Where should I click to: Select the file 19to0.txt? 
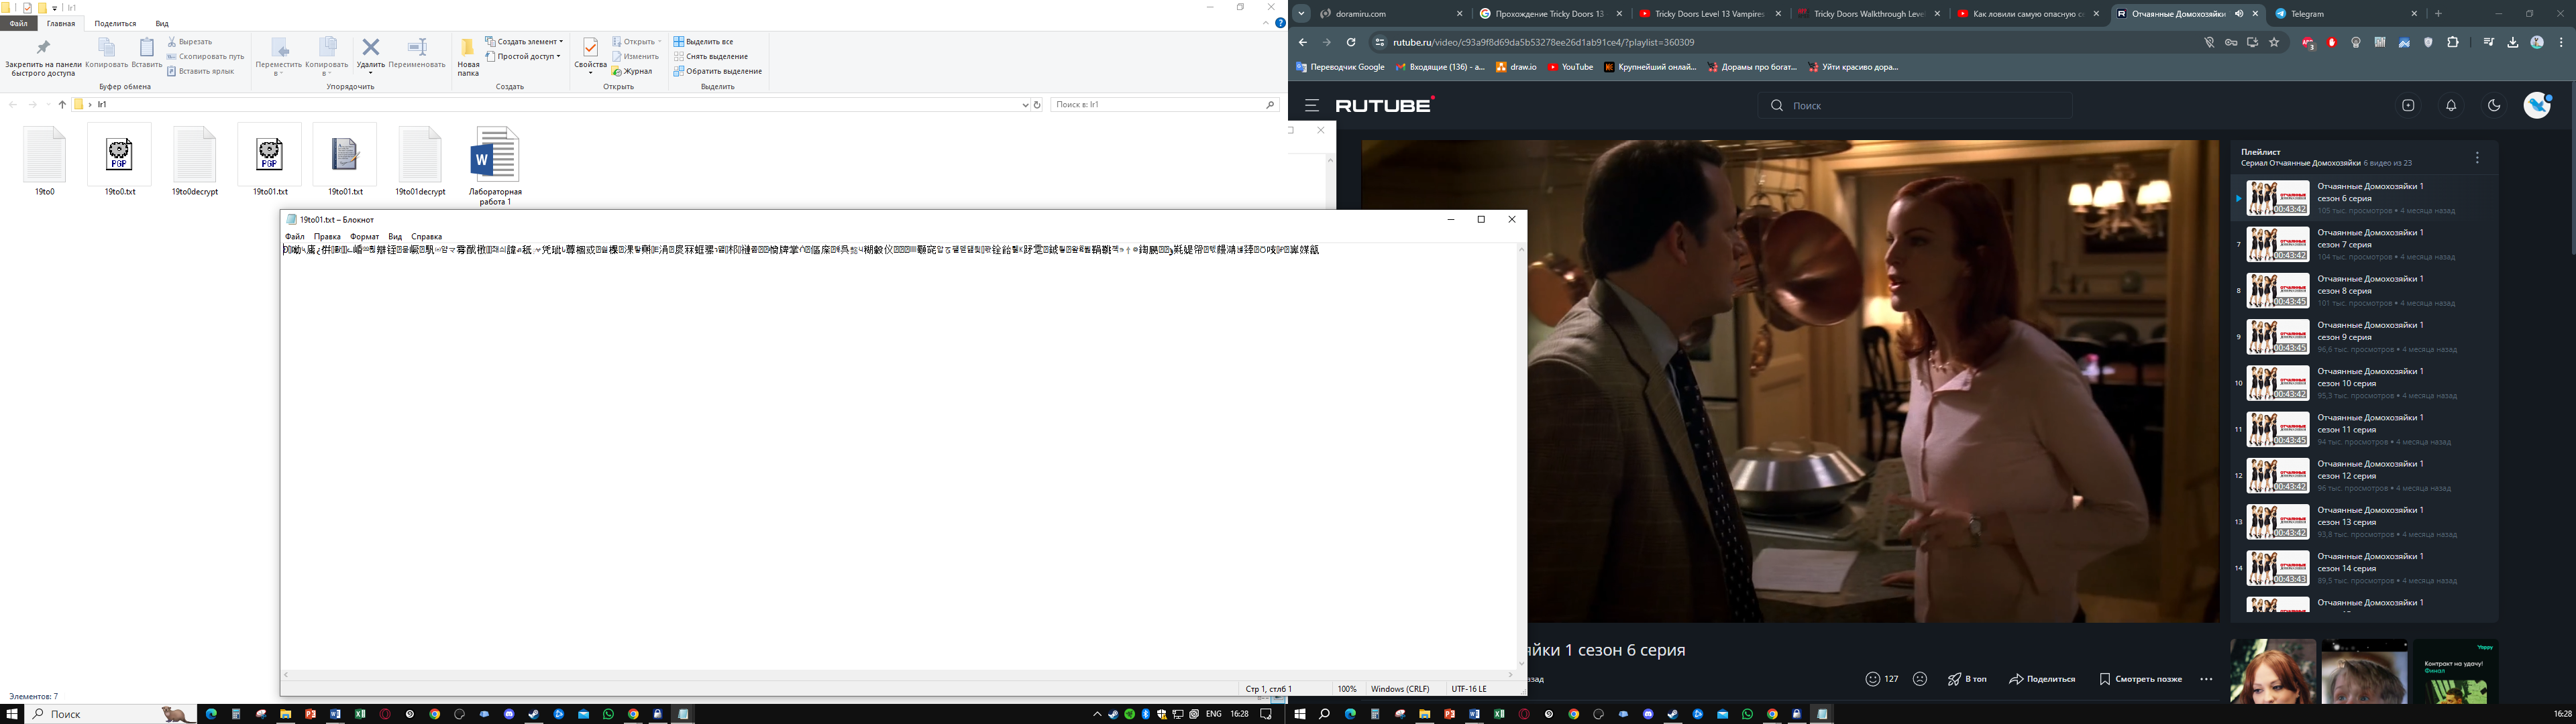point(120,161)
